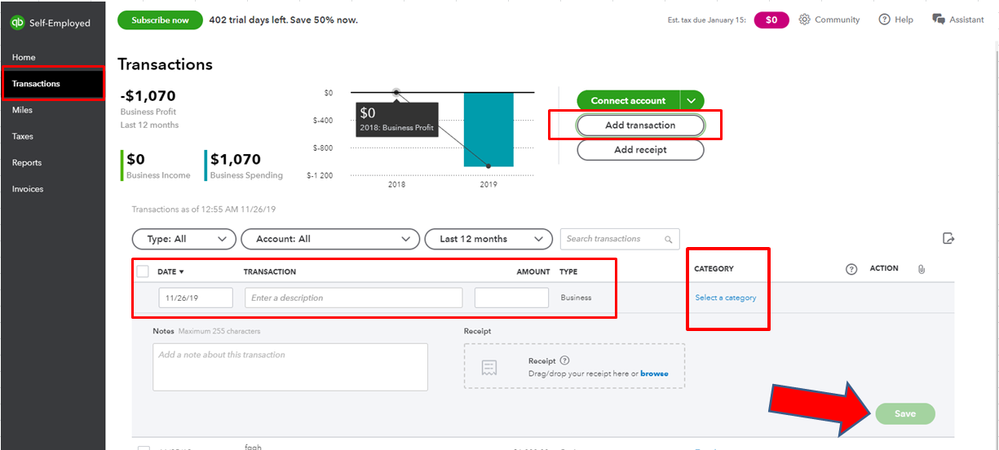999x450 pixels.
Task: Open the Community gear icon
Action: click(805, 20)
